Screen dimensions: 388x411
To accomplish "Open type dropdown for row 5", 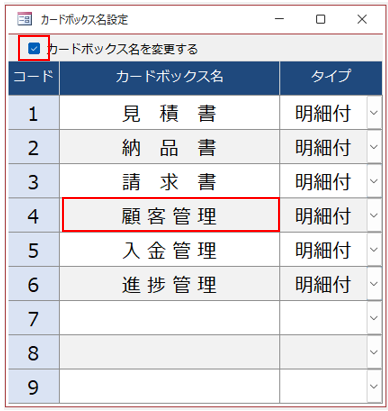I will pyautogui.click(x=374, y=250).
